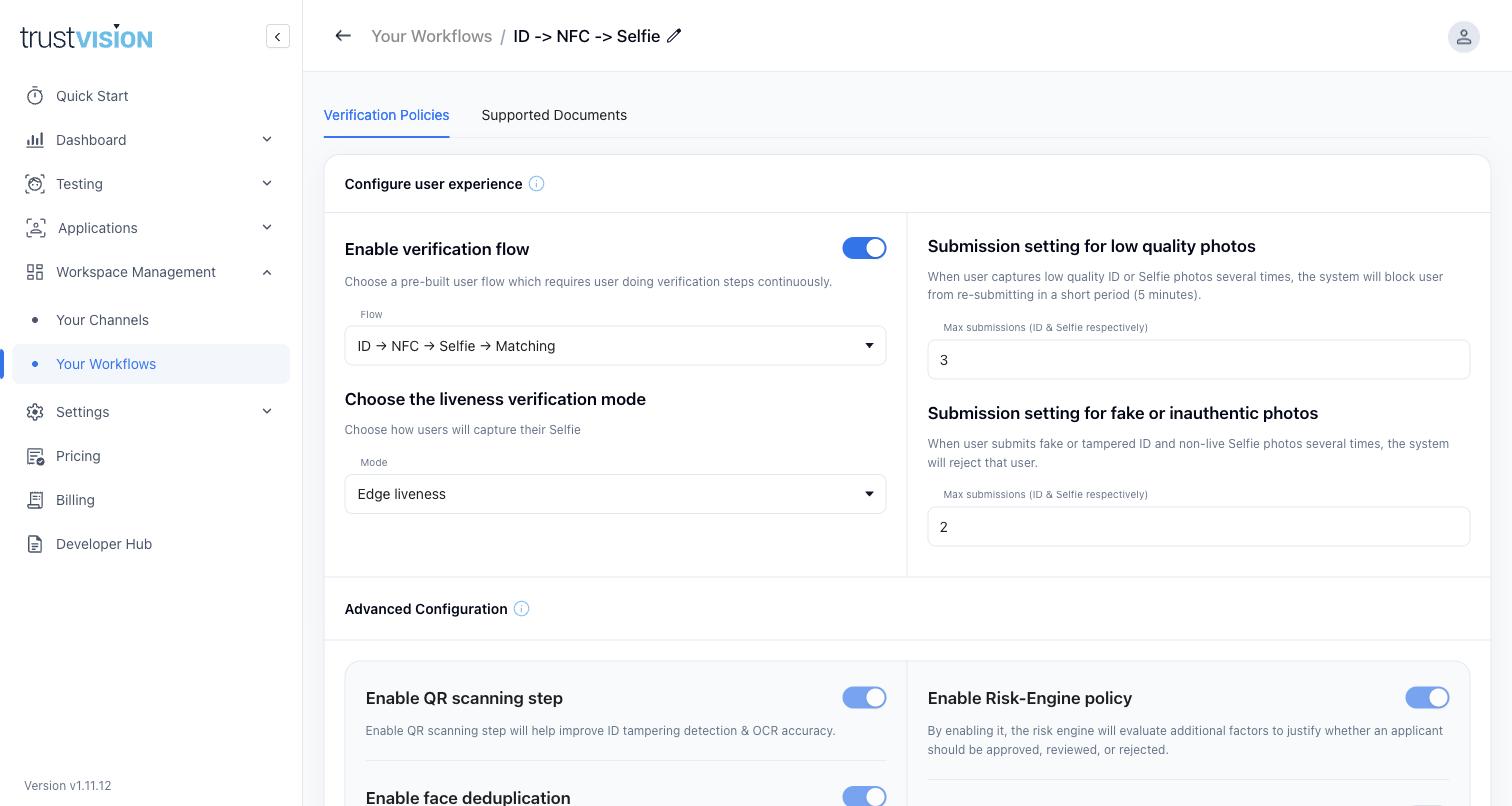1512x806 pixels.
Task: Click the Testing face icon
Action: coord(35,184)
